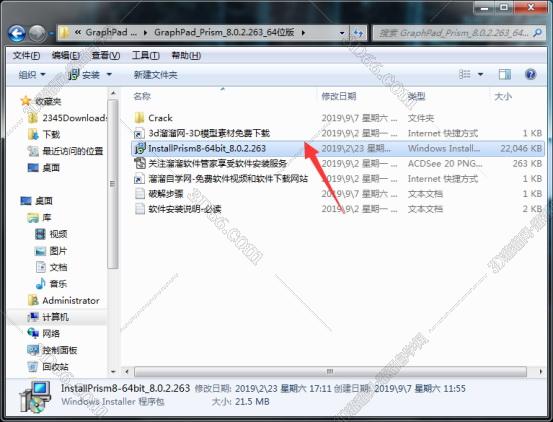The height and width of the screenshot is (422, 553).
Task: Select the 库 tree item
Action: tap(47, 218)
